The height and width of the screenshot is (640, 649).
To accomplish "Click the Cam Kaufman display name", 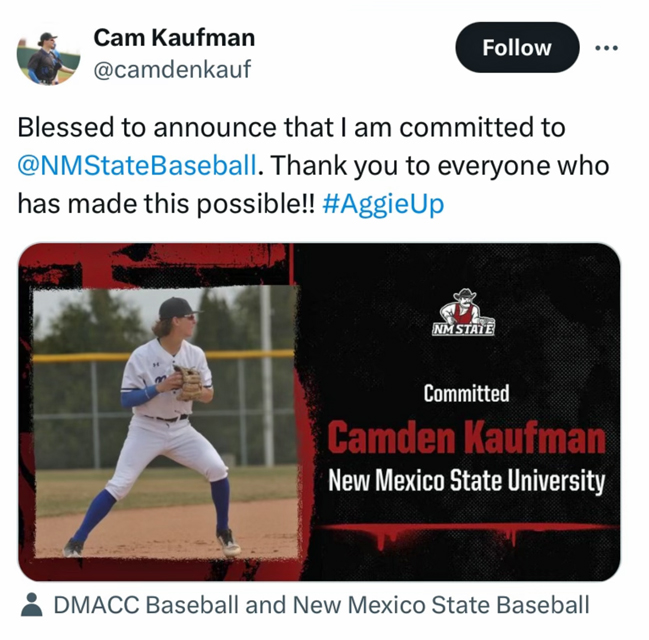I will point(174,38).
